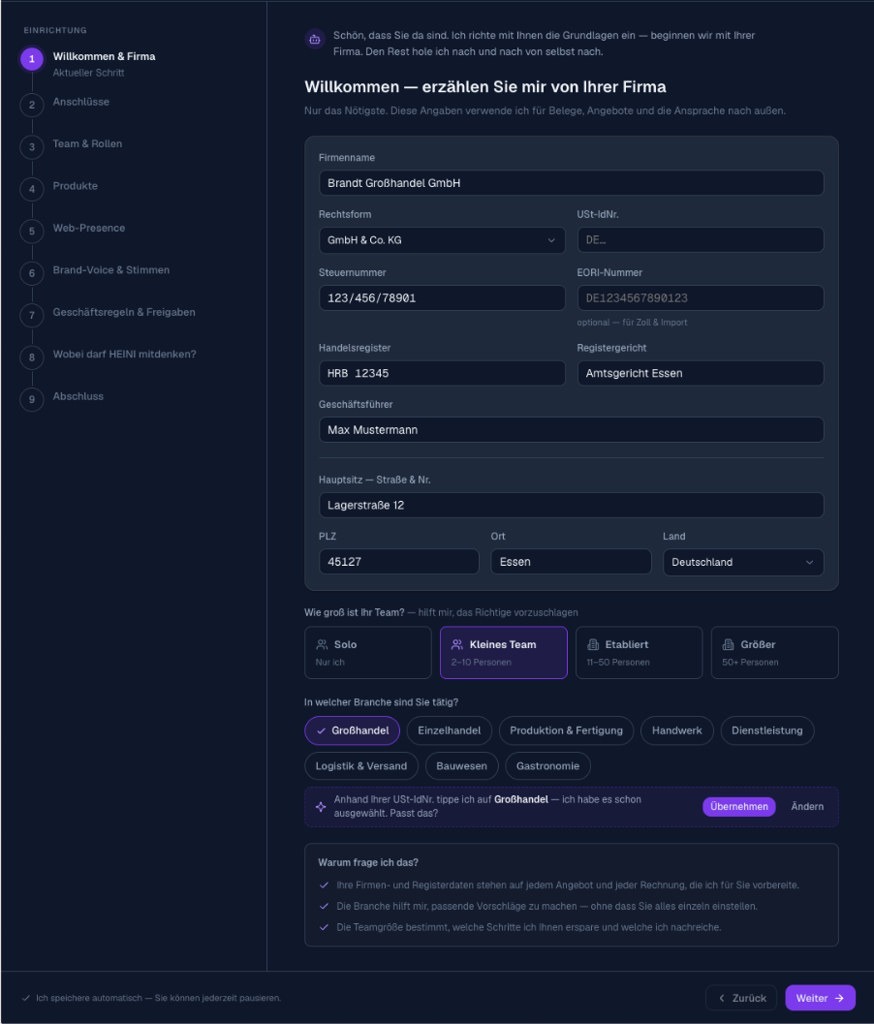This screenshot has height=1024, width=874.
Task: Choose the Produktion & Fertigung chip
Action: tap(566, 730)
